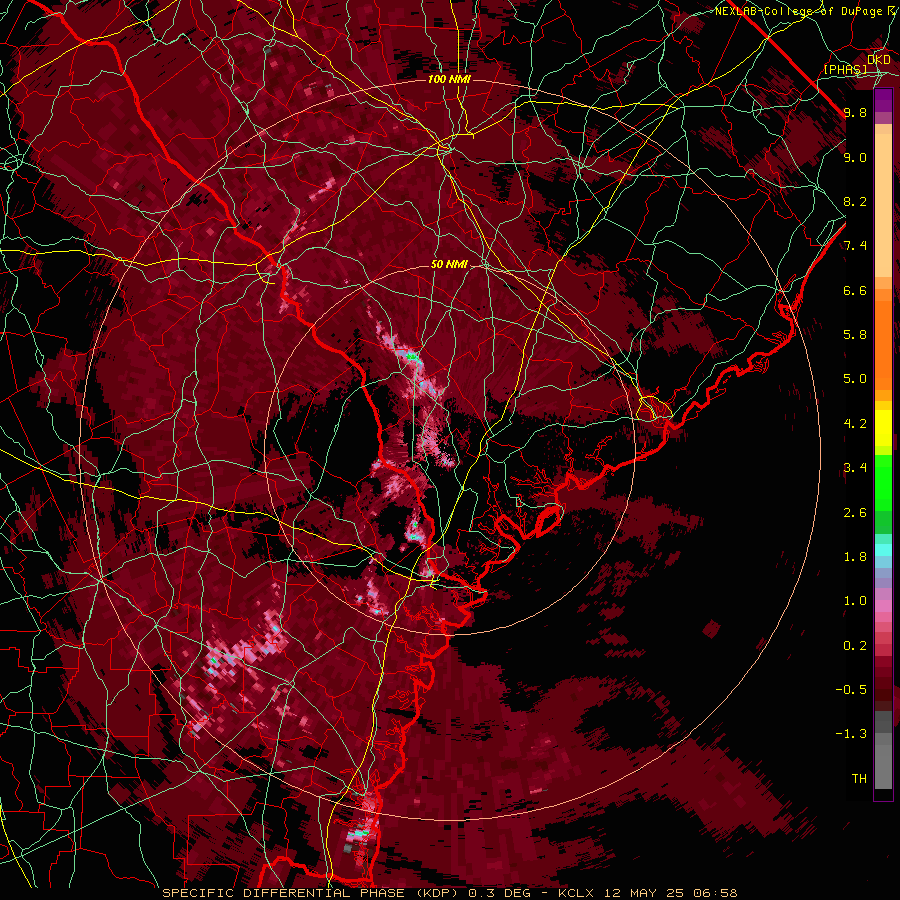Select the purple swatch atop the color bar
900x900 pixels.
pos(883,100)
